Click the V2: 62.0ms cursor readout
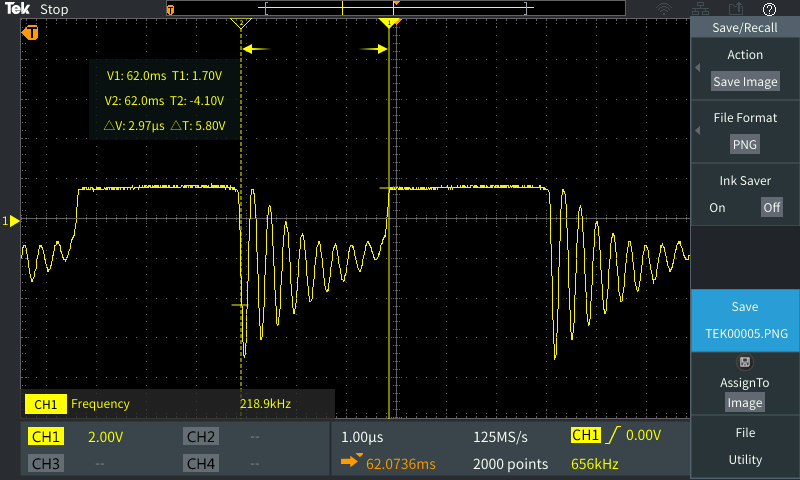This screenshot has width=800, height=480. 134,101
